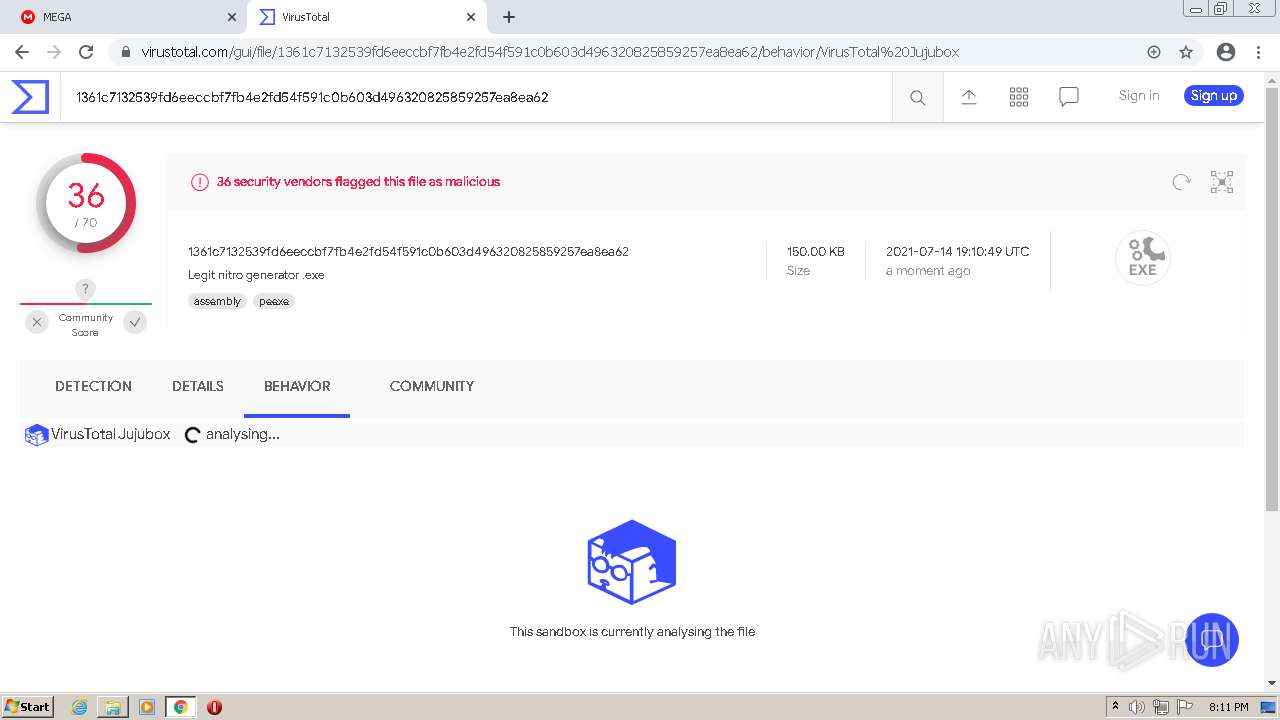1280x720 pixels.
Task: Click the blue sandbox box illustration
Action: coord(632,561)
